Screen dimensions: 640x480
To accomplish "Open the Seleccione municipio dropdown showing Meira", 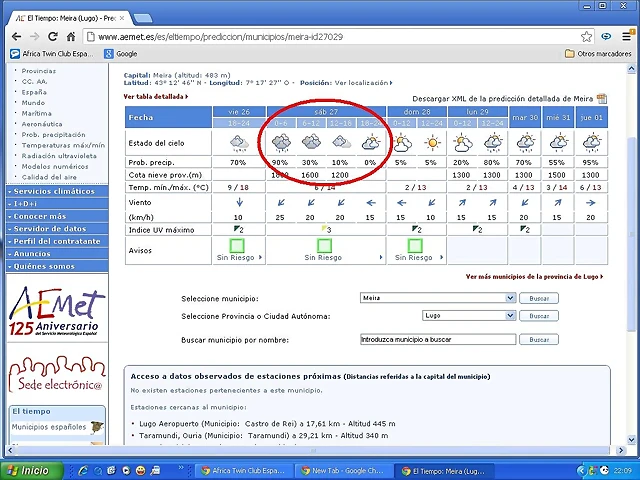I will click(438, 298).
